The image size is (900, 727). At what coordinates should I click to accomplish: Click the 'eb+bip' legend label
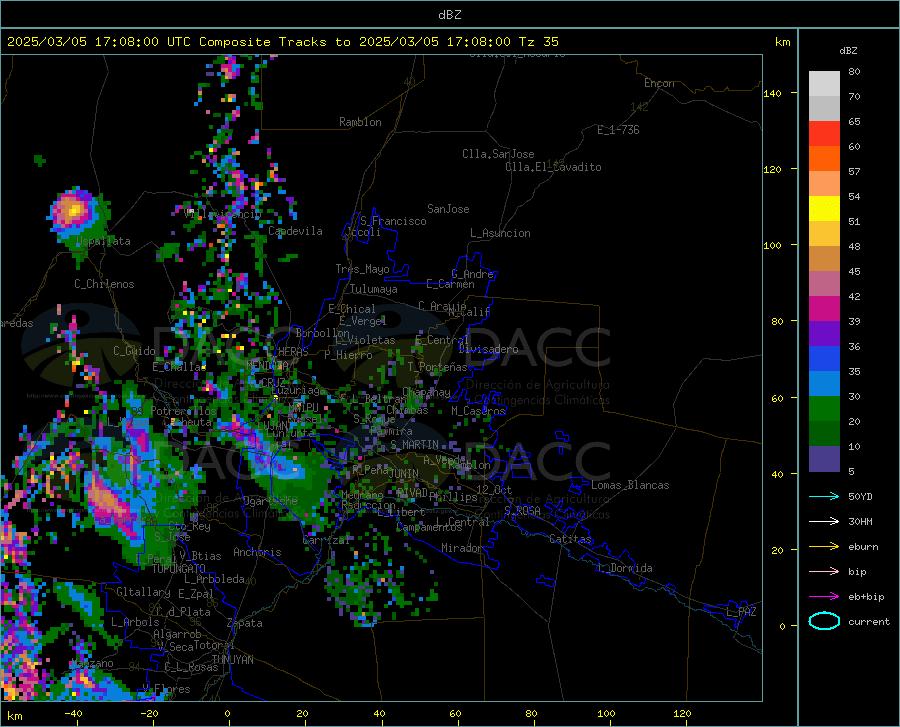point(866,597)
